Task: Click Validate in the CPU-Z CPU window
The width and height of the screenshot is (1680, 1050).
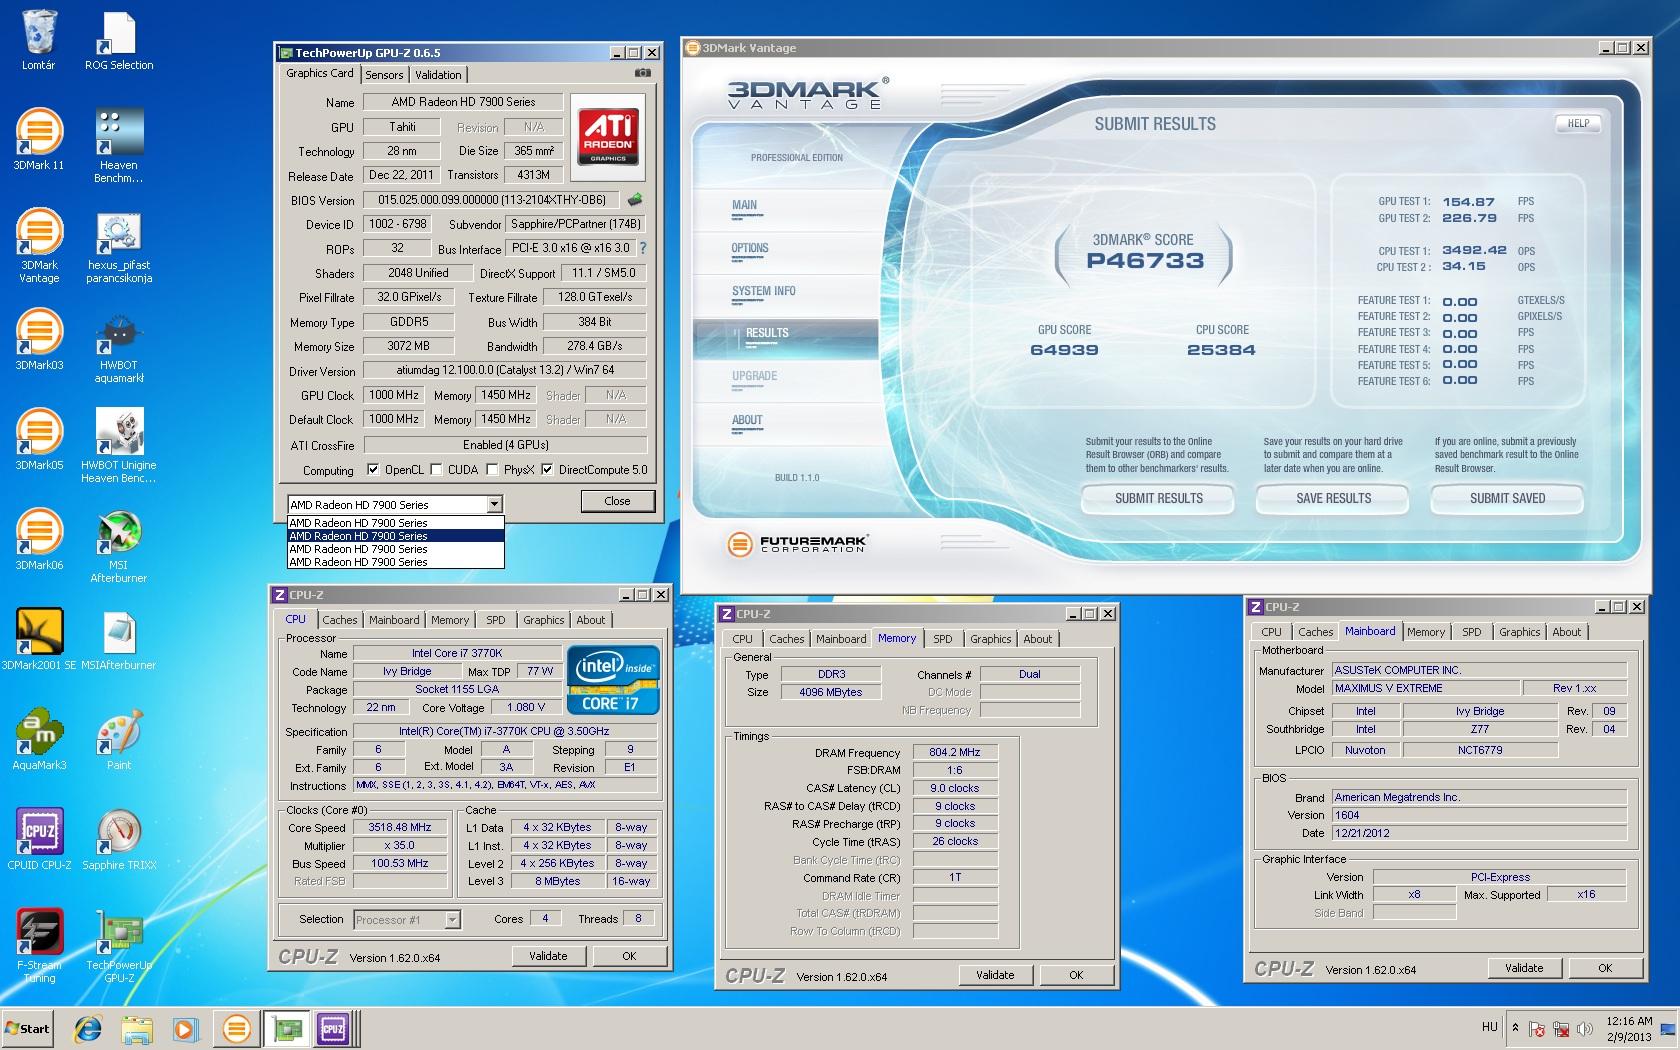Action: click(548, 956)
